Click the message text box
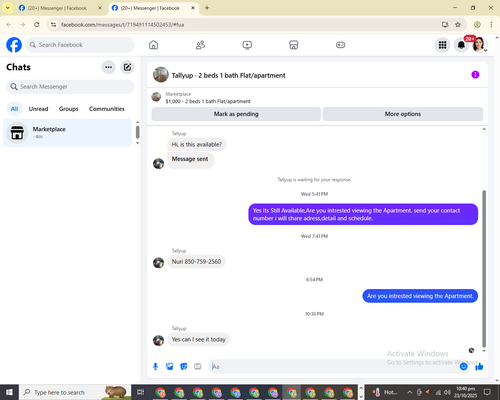500x400 pixels. tap(333, 367)
